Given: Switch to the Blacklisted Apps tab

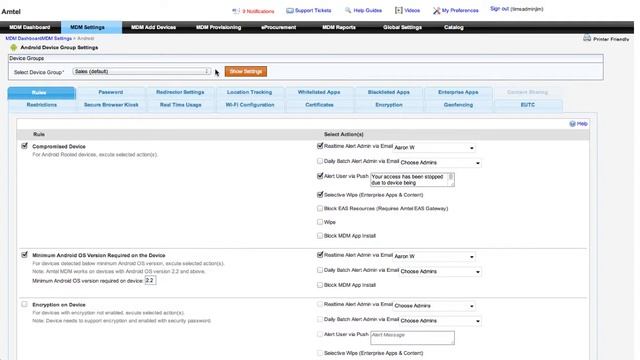Looking at the screenshot, I should click(x=389, y=92).
